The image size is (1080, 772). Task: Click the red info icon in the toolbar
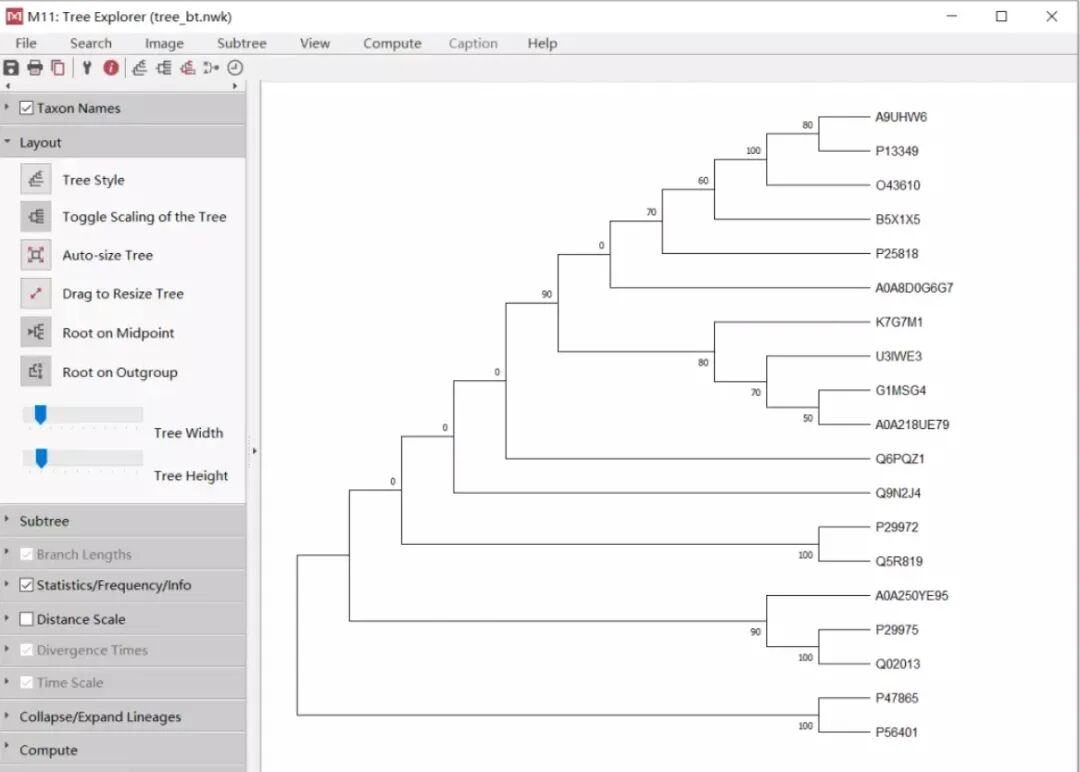click(x=111, y=67)
